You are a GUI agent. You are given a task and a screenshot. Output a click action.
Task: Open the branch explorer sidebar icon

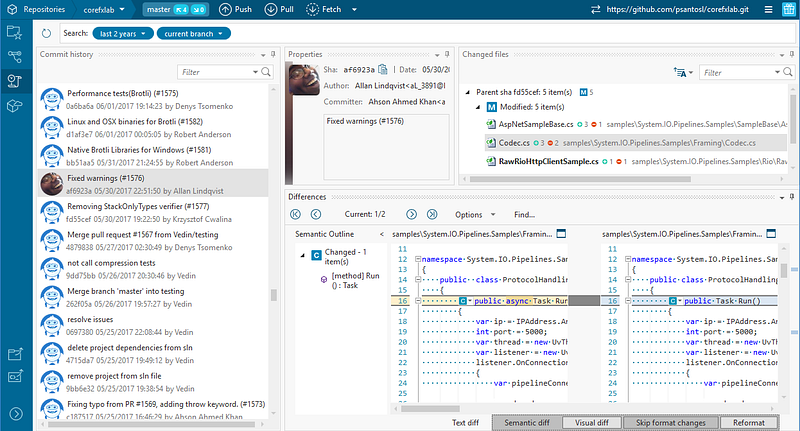tap(15, 57)
